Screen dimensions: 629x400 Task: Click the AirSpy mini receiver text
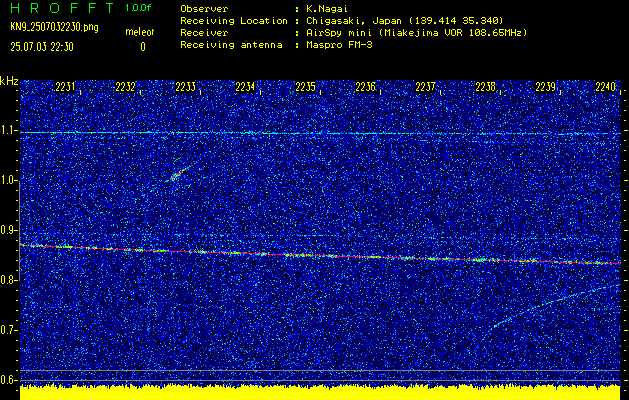point(417,33)
